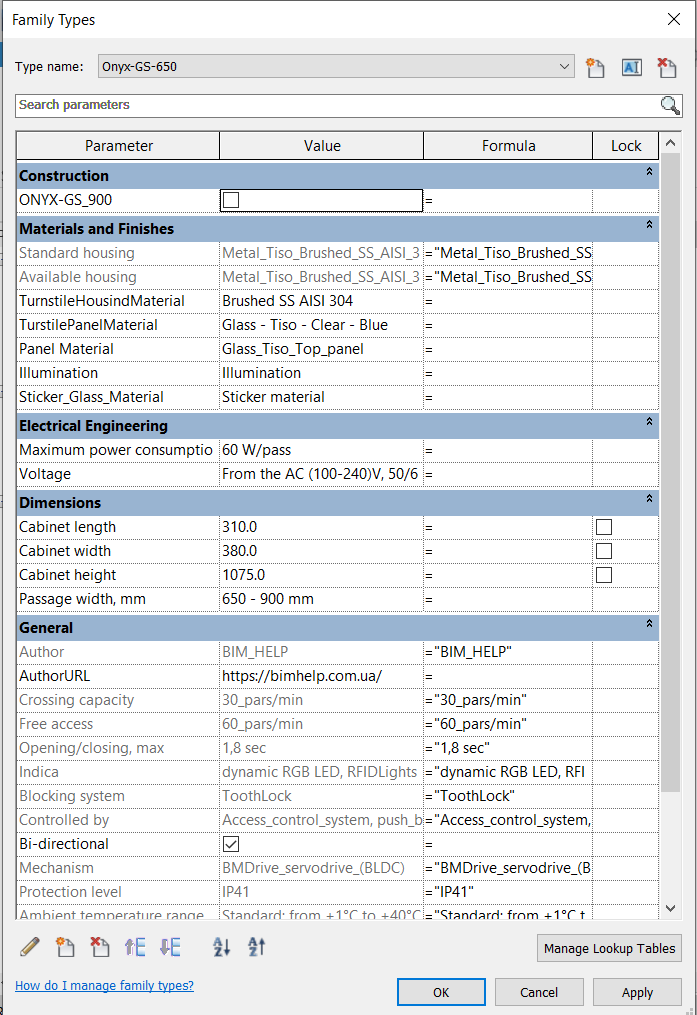This screenshot has height=1015, width=697.
Task: Click the Parameter column header
Action: tap(118, 146)
